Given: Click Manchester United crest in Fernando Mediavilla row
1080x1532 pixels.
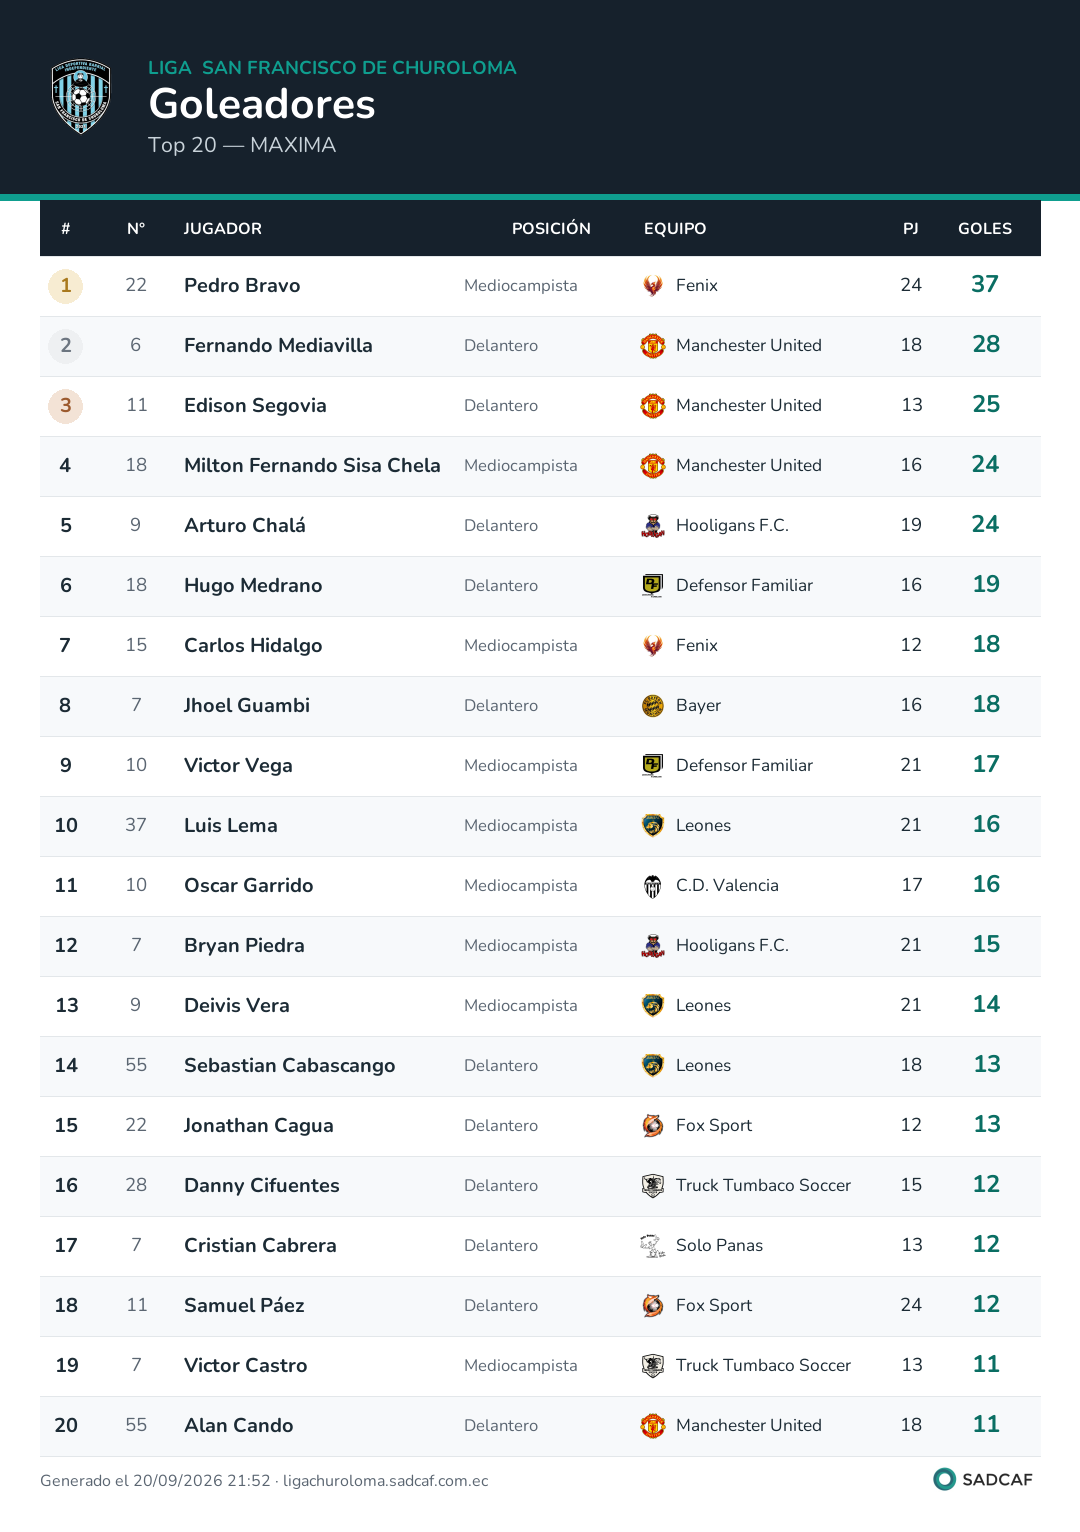Looking at the screenshot, I should point(653,346).
